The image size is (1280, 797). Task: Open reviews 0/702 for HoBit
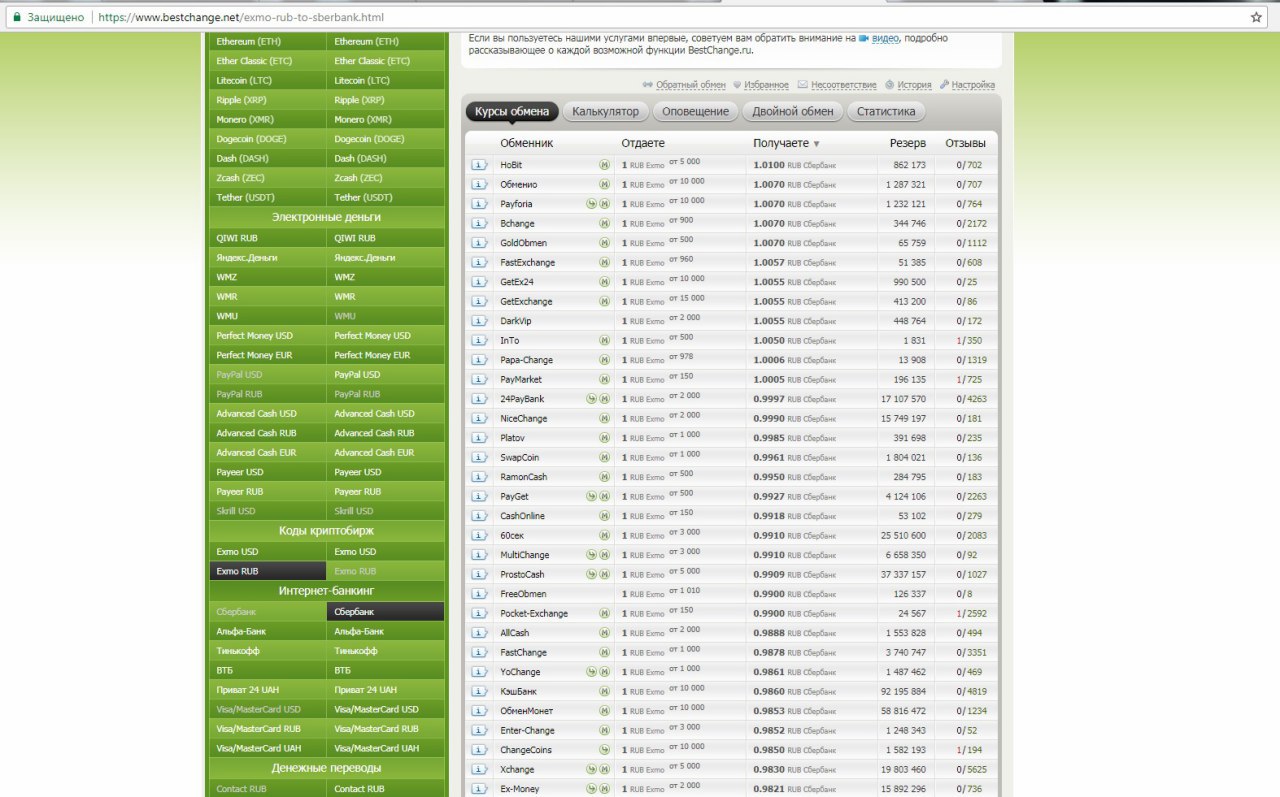(x=969, y=165)
